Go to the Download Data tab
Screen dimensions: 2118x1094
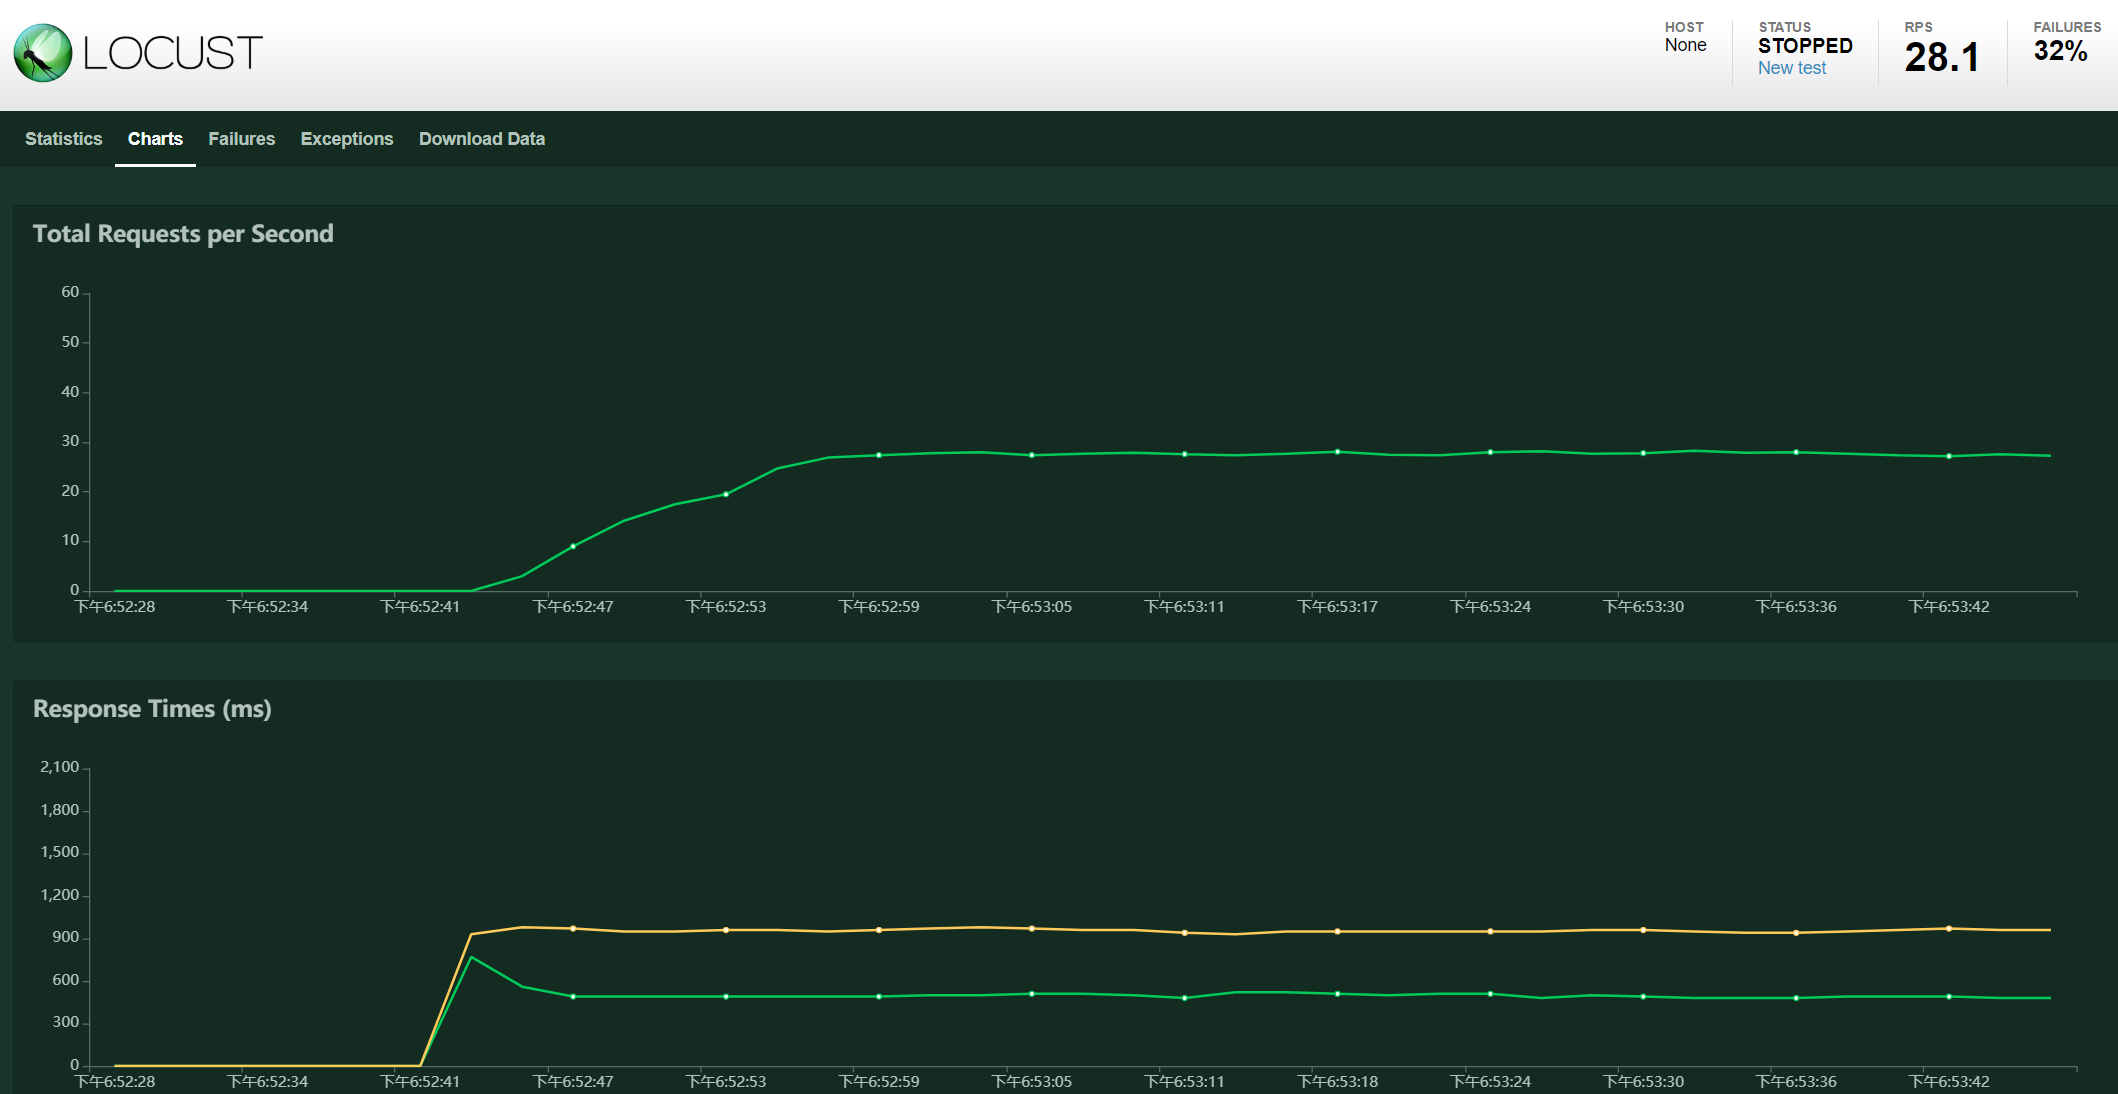point(481,139)
